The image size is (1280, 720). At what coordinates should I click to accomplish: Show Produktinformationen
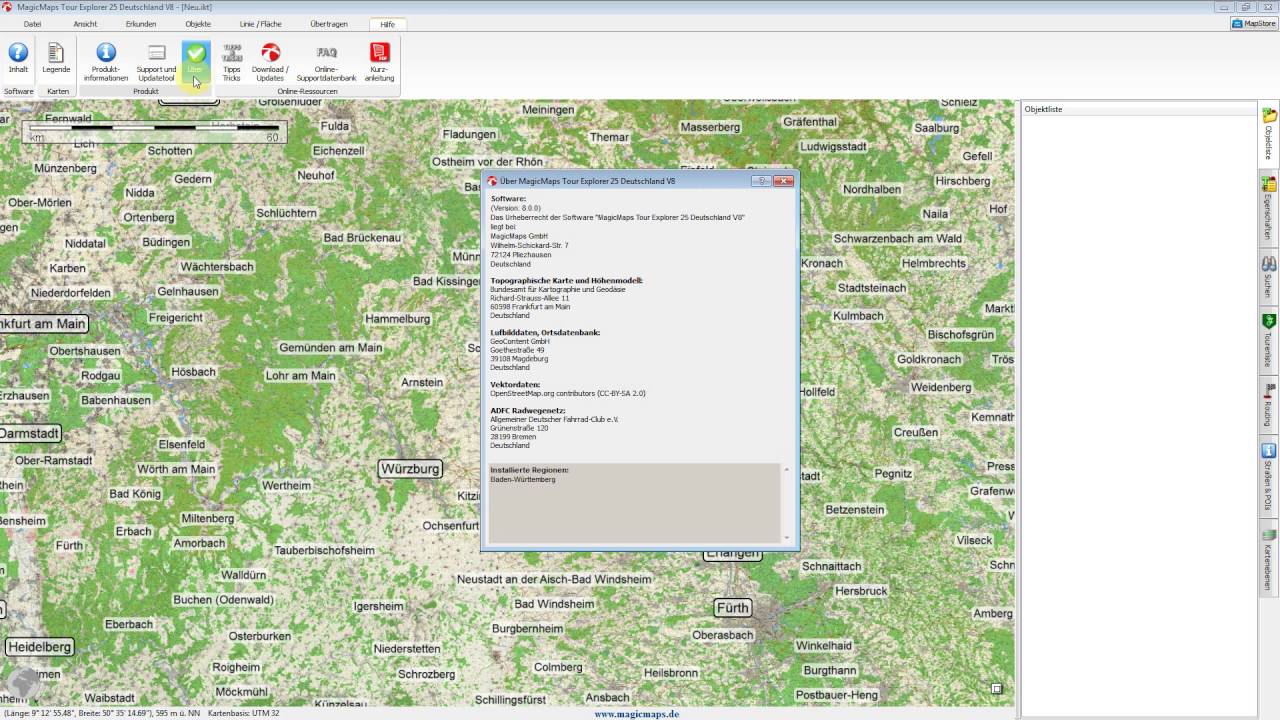pyautogui.click(x=106, y=62)
